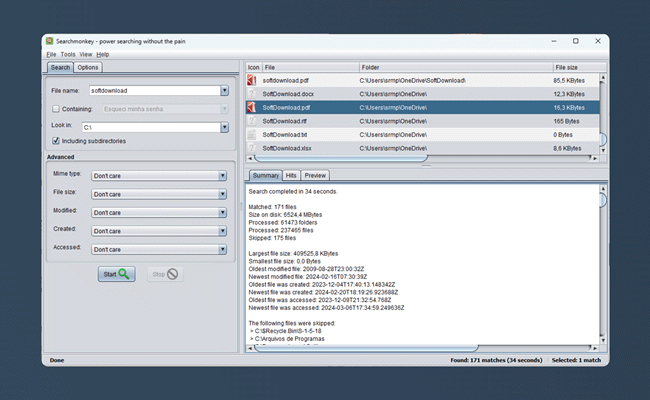
Task: Click the unknown-type icon beside SoftDownload.xlsx
Action: pyautogui.click(x=252, y=148)
